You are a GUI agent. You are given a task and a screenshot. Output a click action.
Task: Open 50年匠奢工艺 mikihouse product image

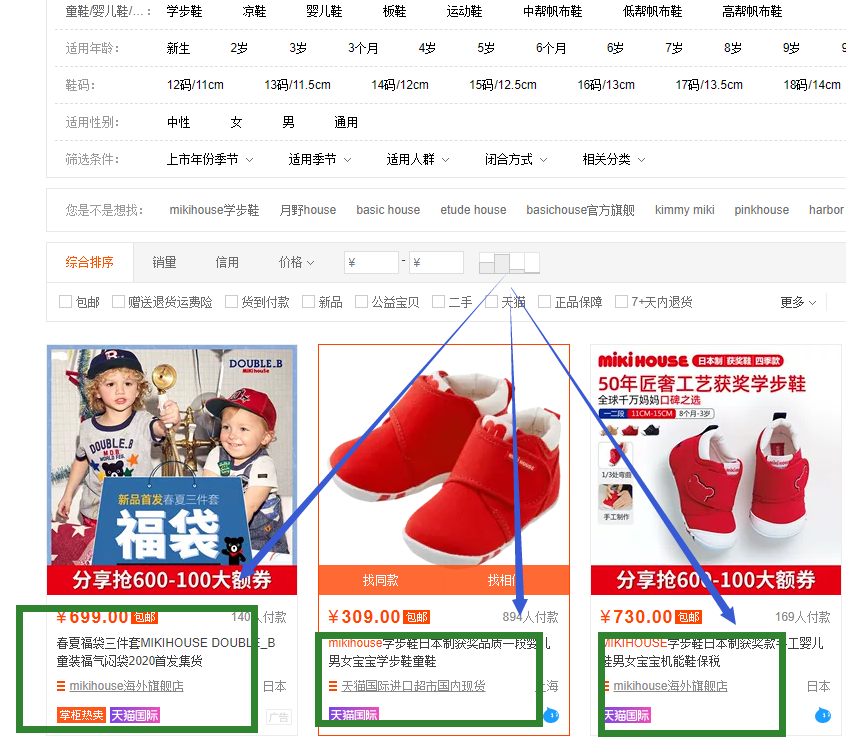[716, 469]
